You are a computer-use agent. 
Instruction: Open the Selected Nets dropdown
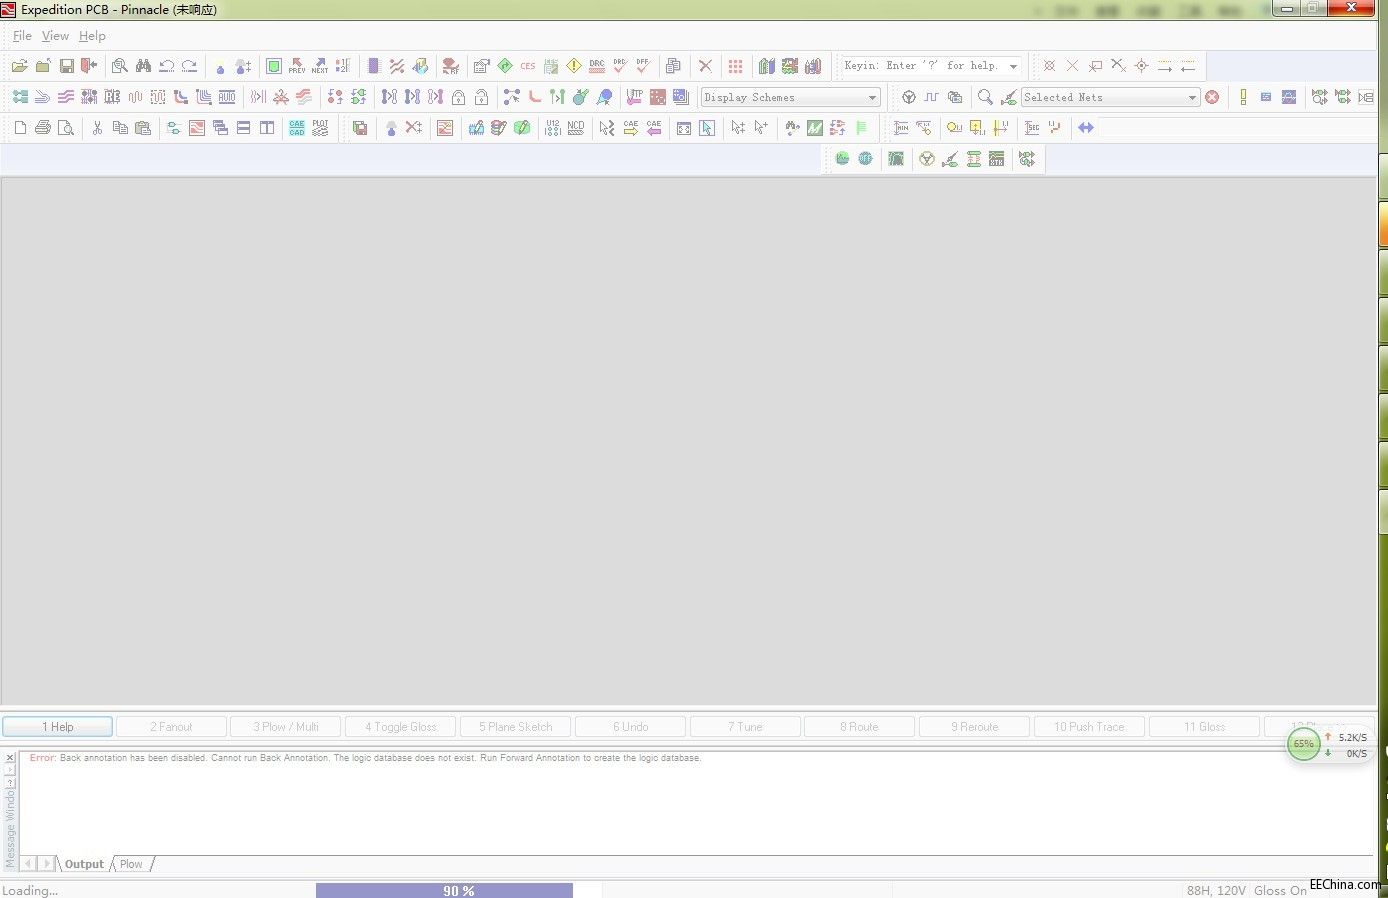(1191, 98)
